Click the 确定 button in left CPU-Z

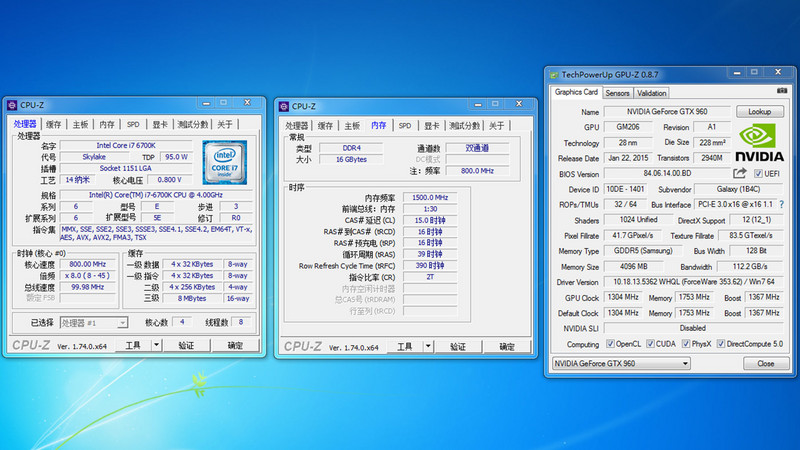click(x=235, y=345)
